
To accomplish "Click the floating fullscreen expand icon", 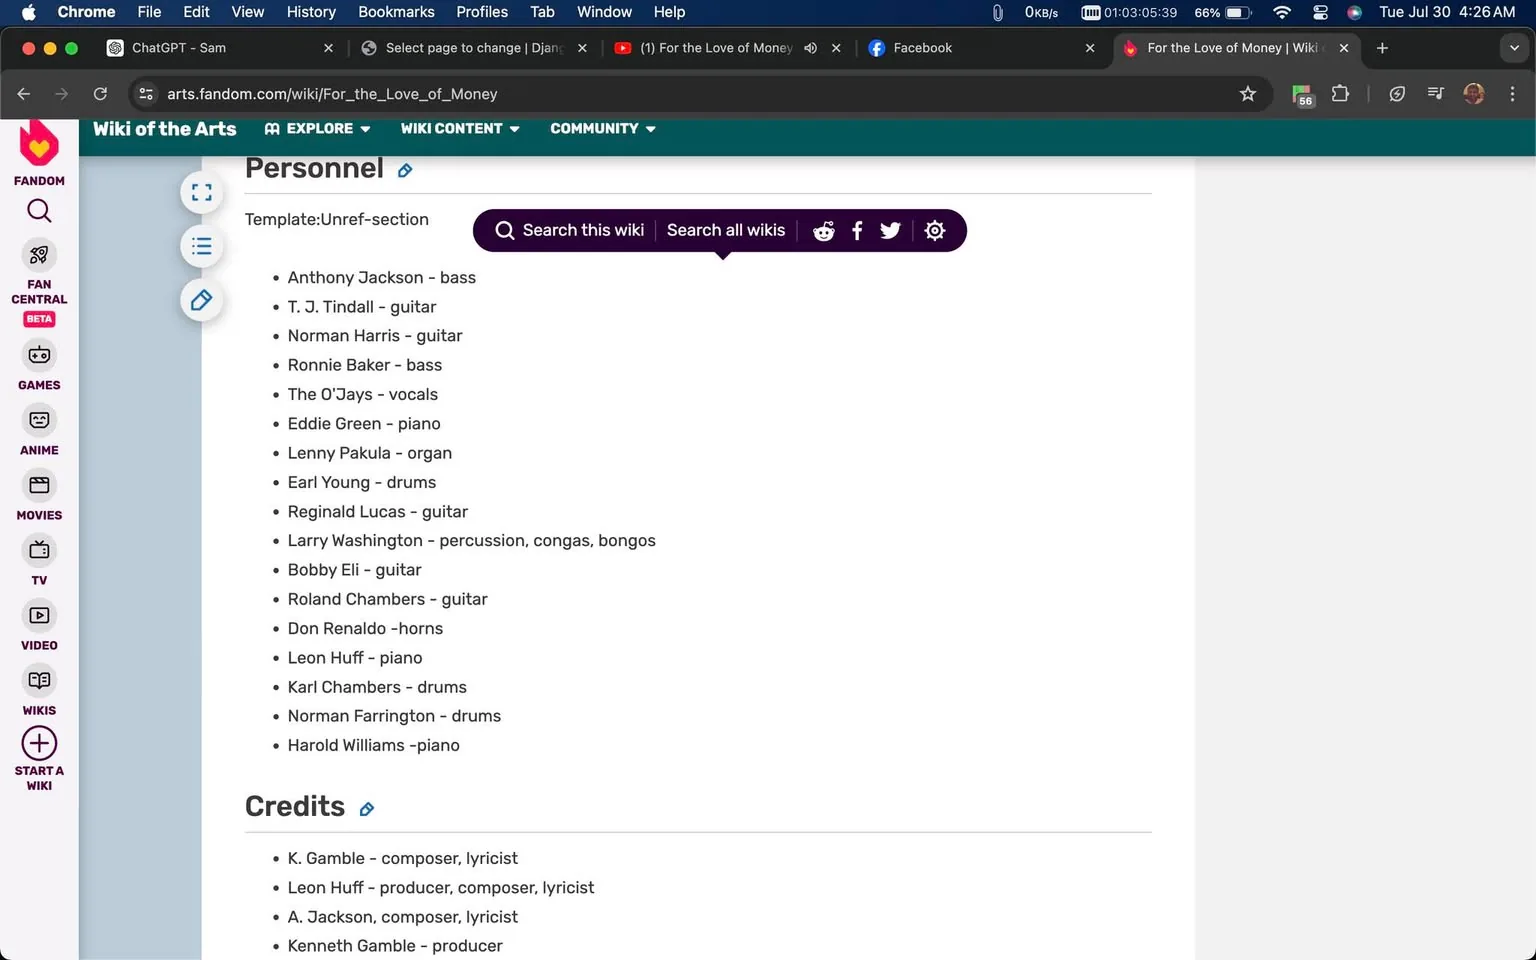I will (201, 192).
